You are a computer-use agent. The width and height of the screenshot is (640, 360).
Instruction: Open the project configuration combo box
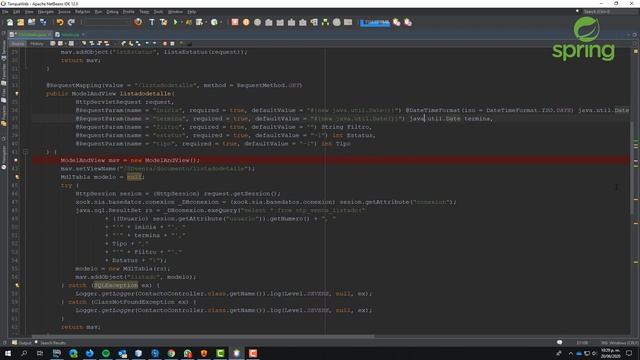(107, 22)
